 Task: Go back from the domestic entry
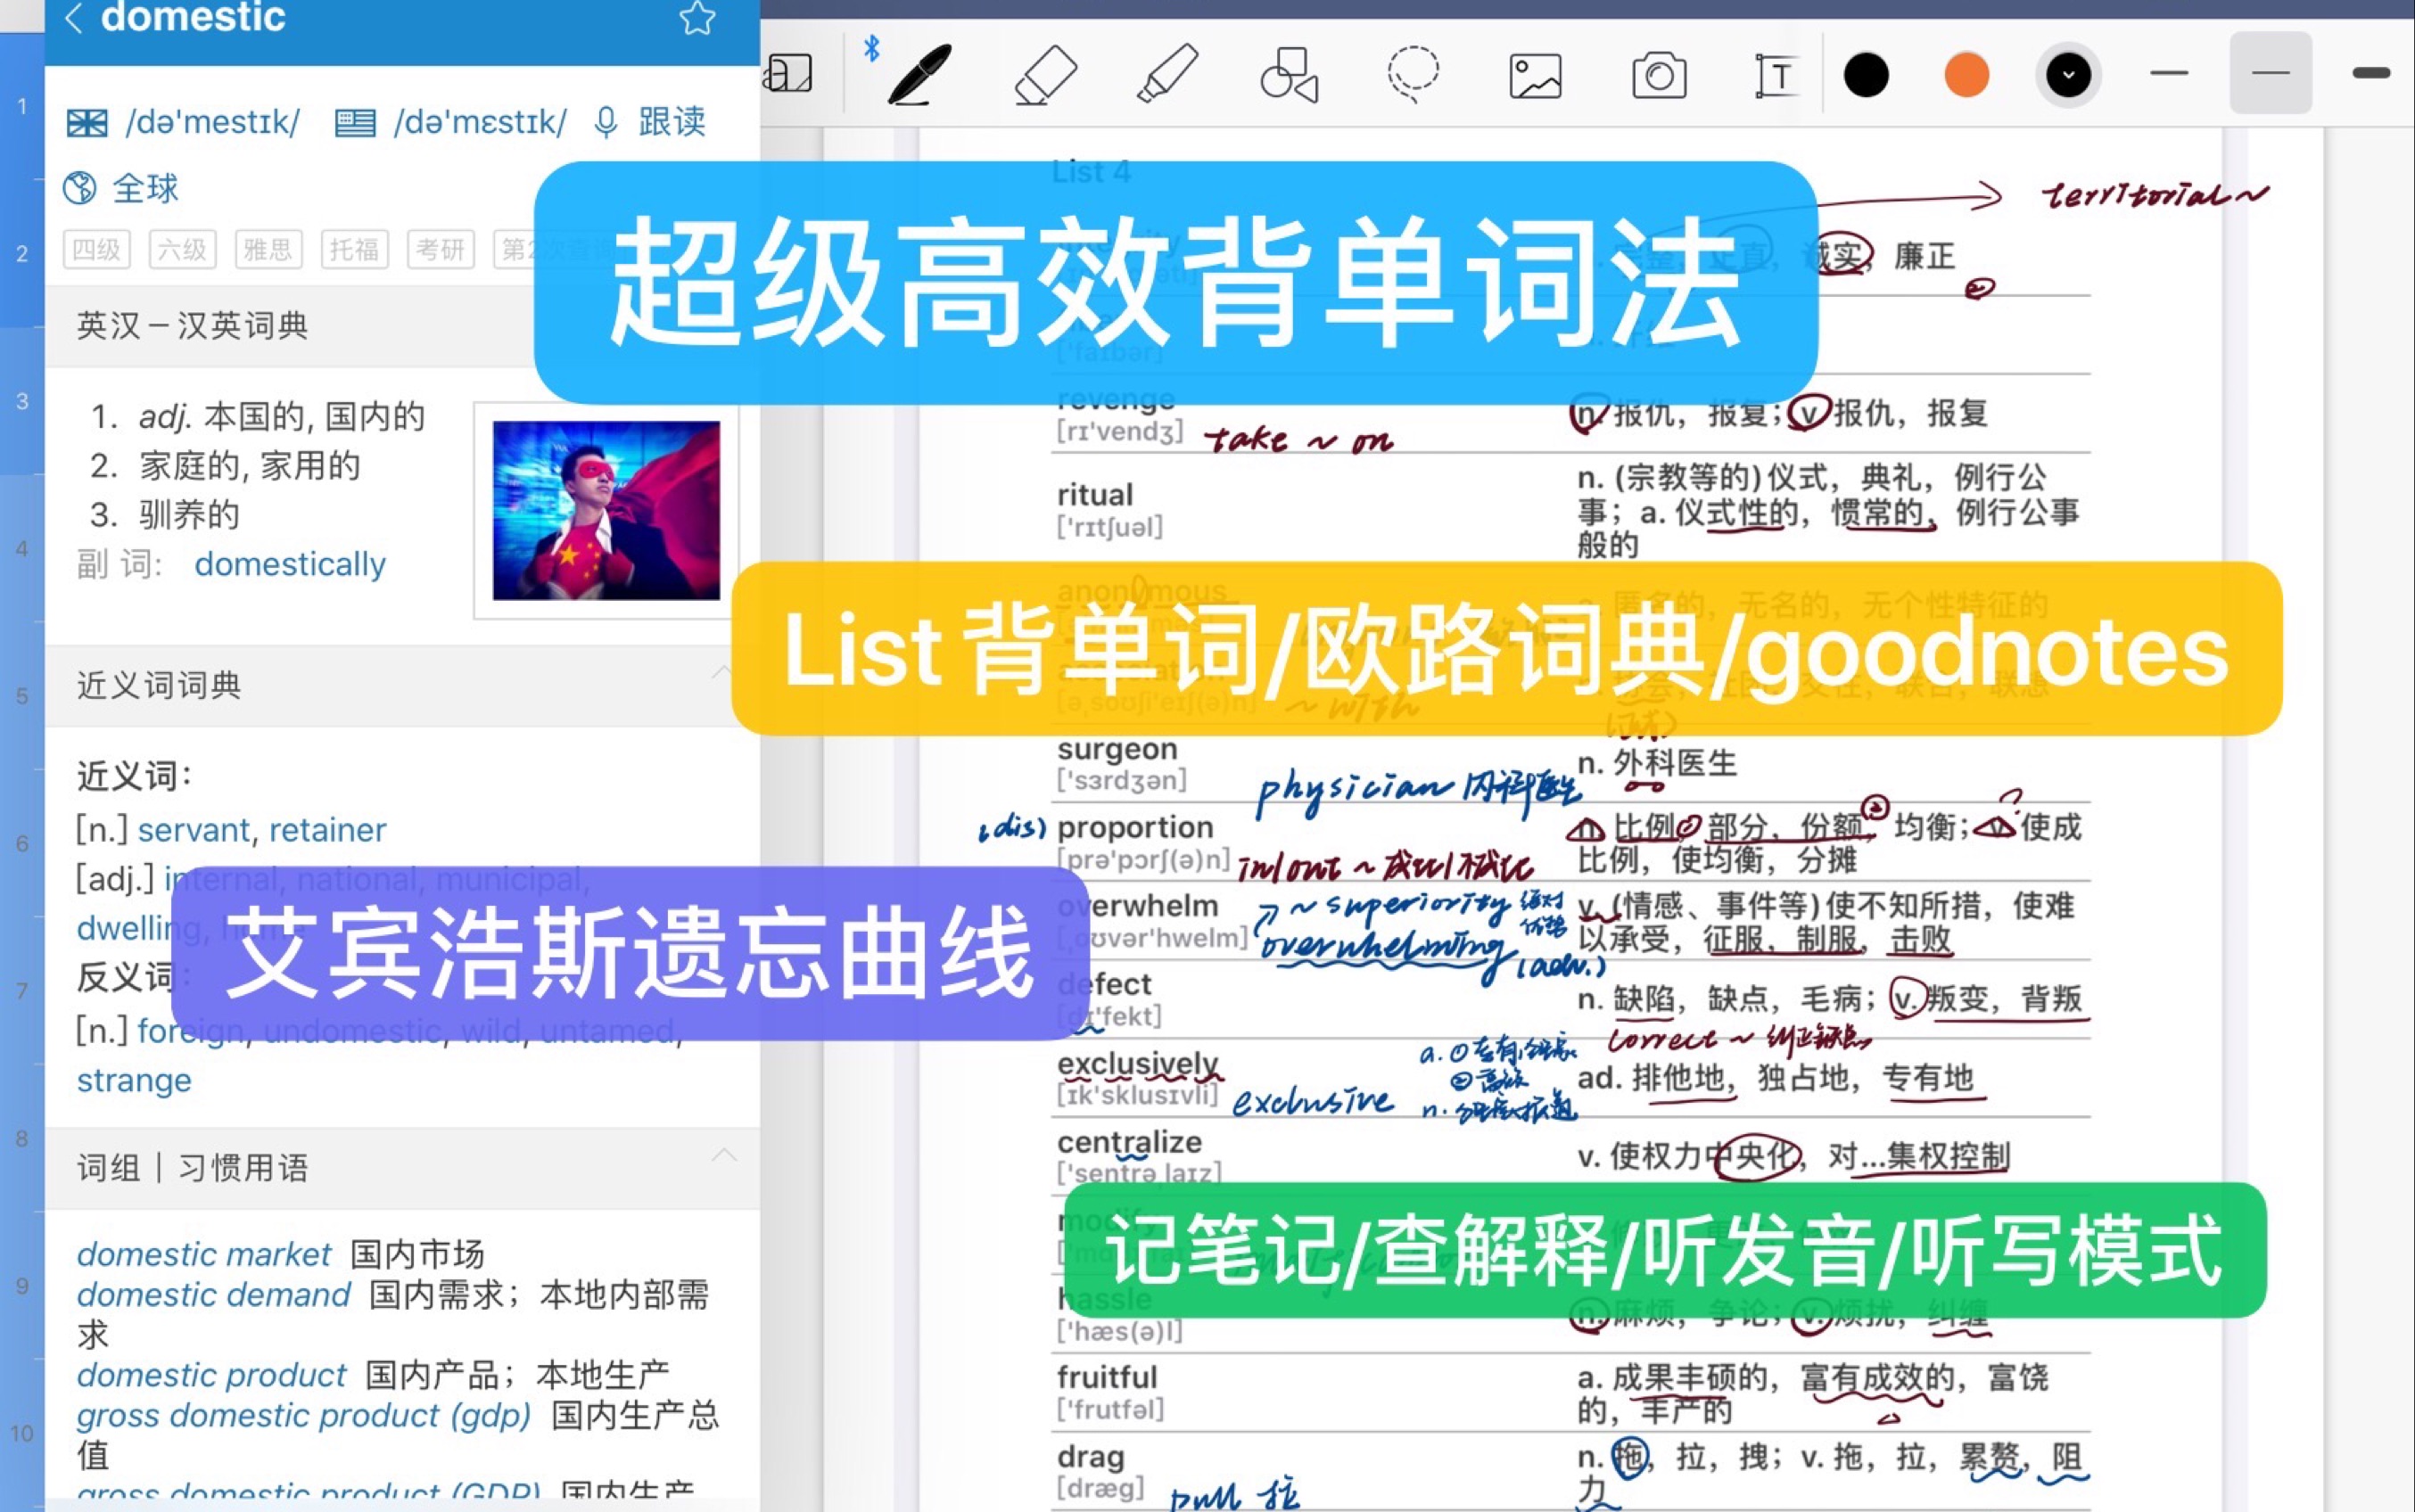tap(74, 17)
